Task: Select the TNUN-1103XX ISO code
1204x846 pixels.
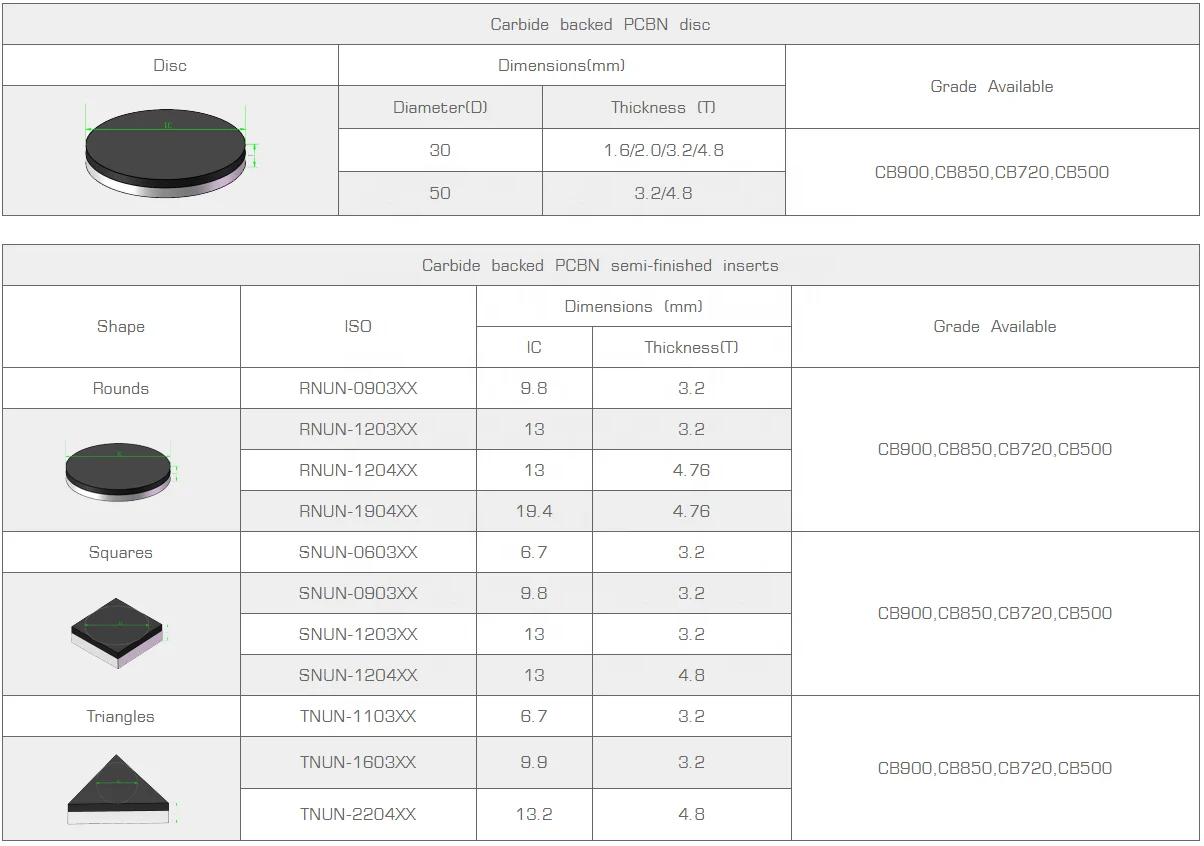Action: pyautogui.click(x=358, y=716)
